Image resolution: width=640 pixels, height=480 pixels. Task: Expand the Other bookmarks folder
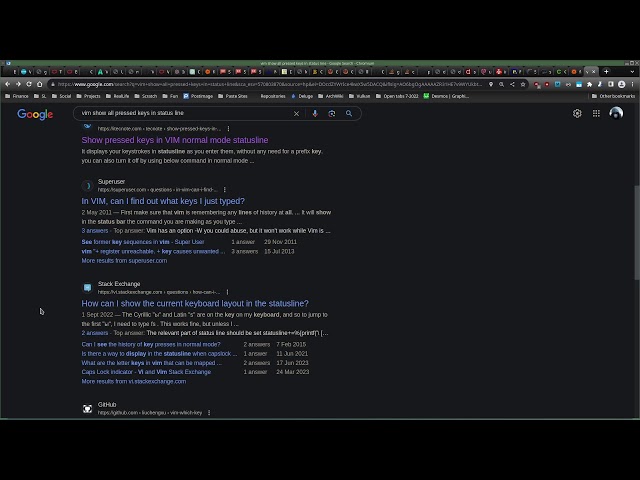click(x=613, y=96)
